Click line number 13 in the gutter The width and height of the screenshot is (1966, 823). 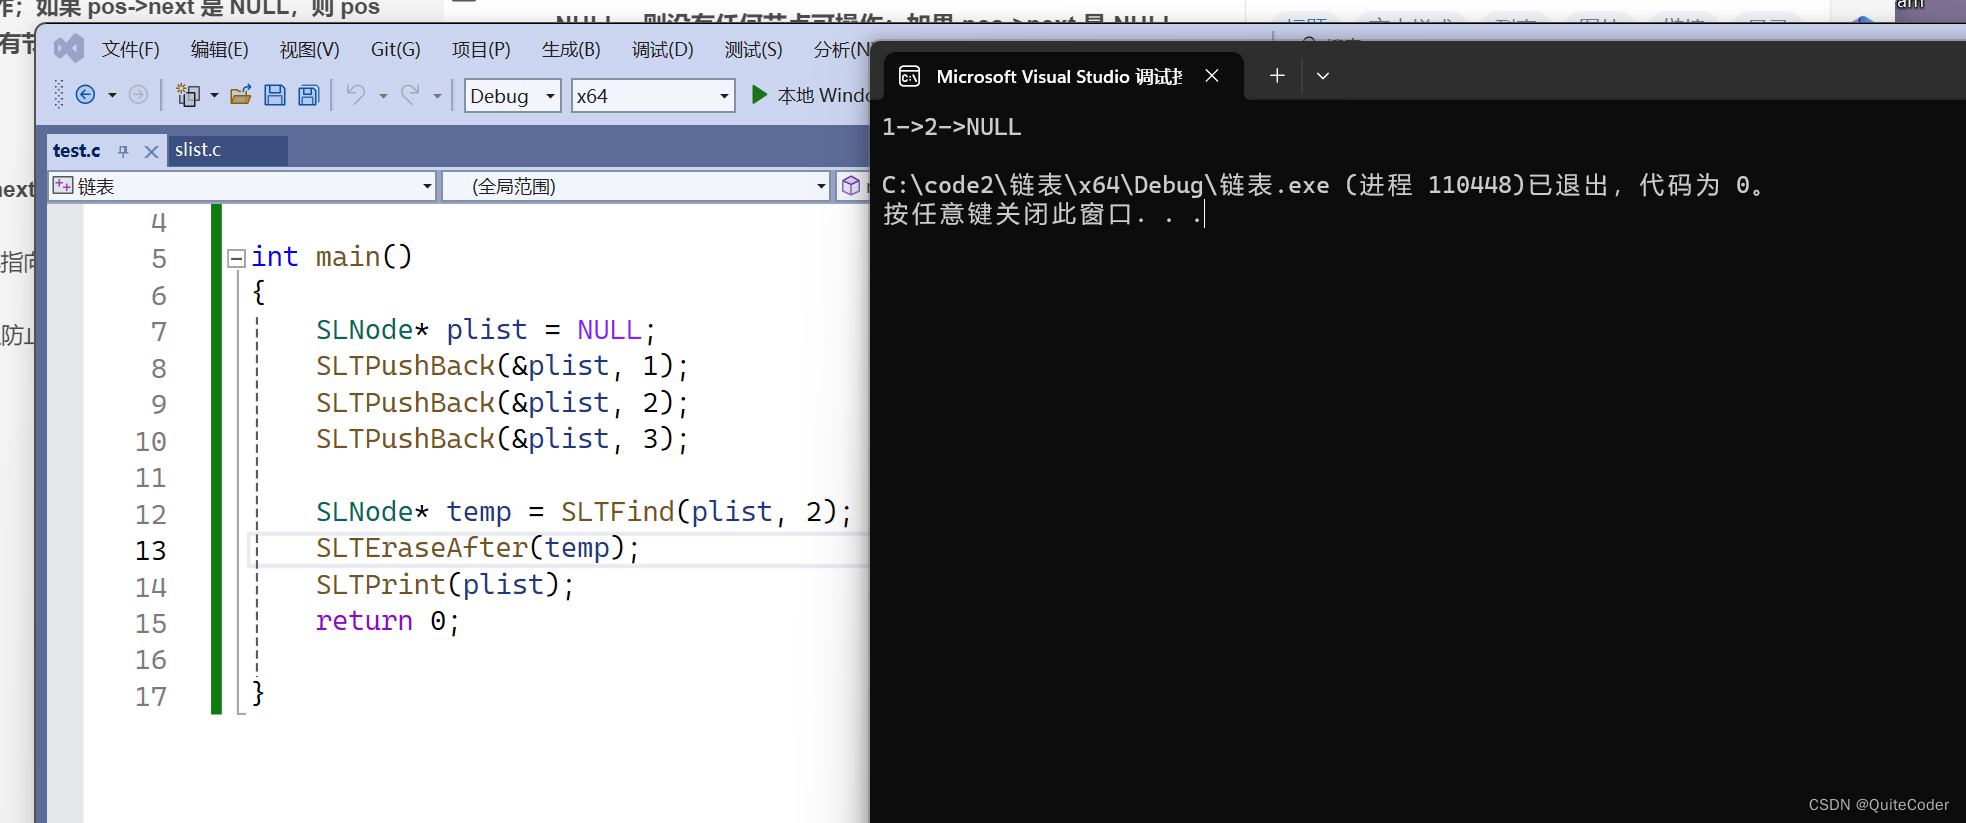coord(151,550)
